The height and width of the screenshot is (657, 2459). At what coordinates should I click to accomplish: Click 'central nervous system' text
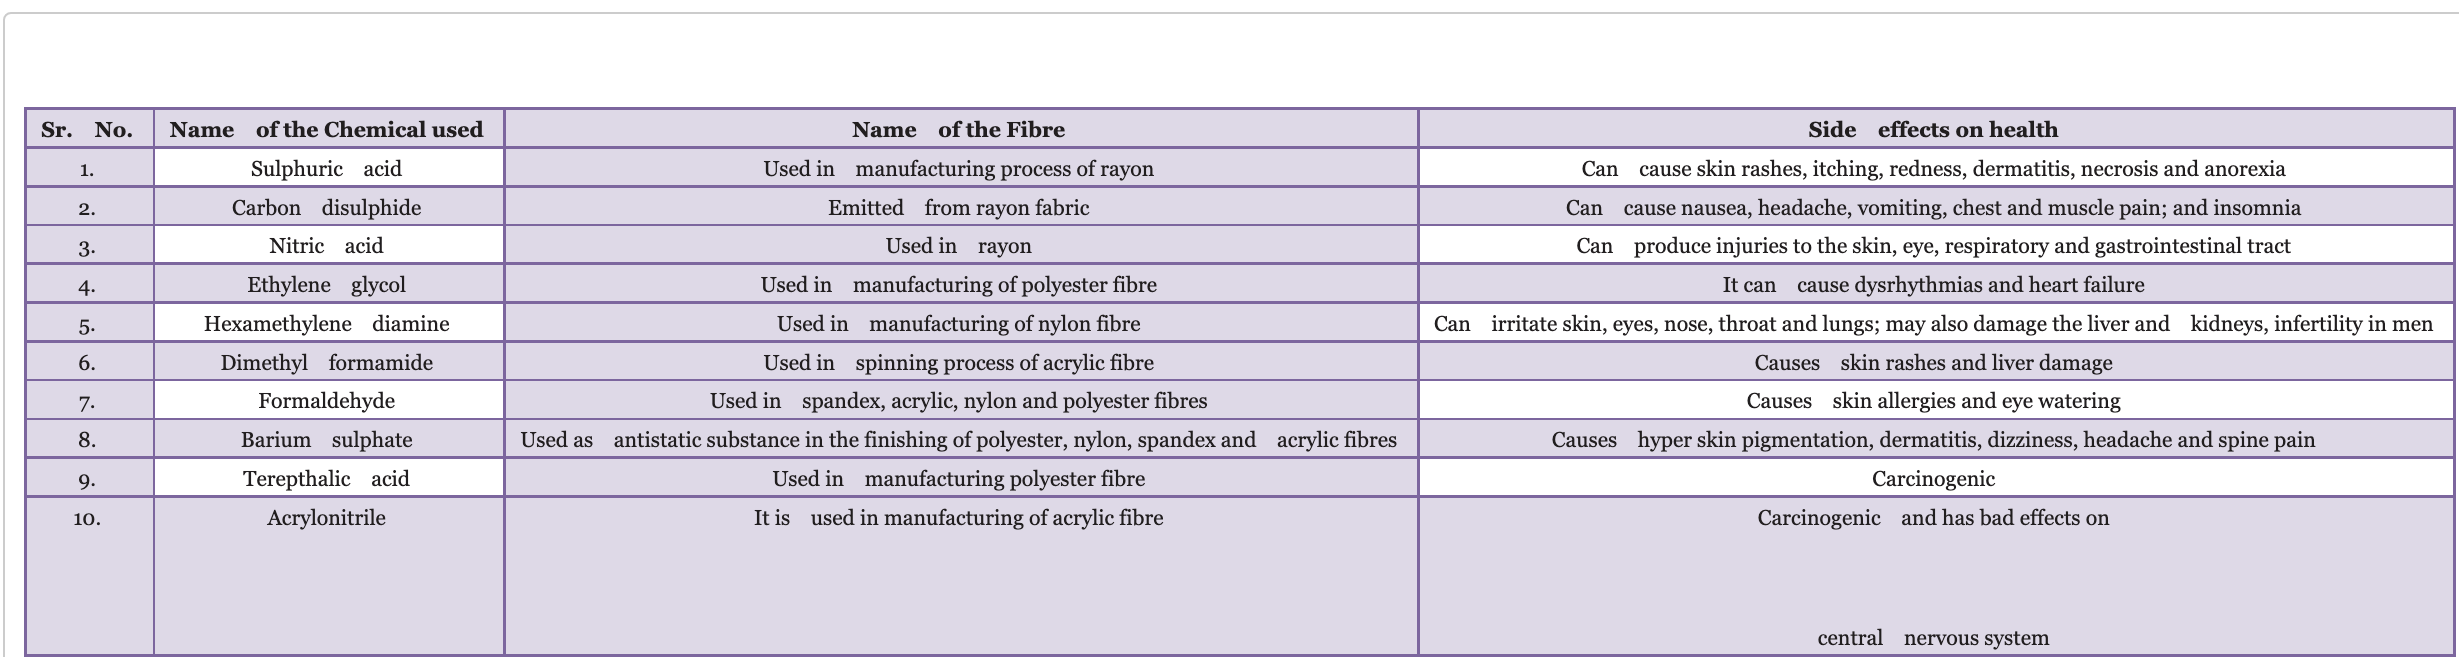click(x=1933, y=638)
